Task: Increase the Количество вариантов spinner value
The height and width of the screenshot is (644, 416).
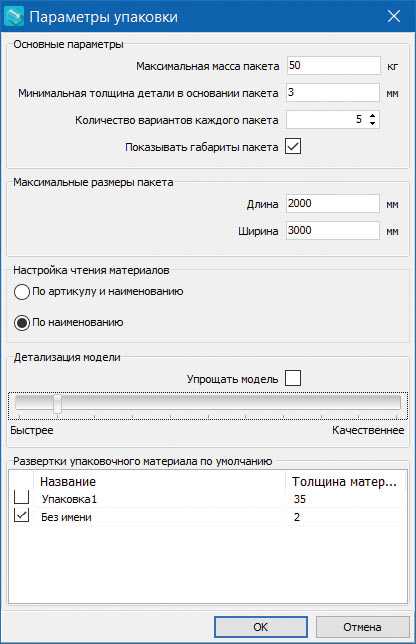Action: pos(372,116)
